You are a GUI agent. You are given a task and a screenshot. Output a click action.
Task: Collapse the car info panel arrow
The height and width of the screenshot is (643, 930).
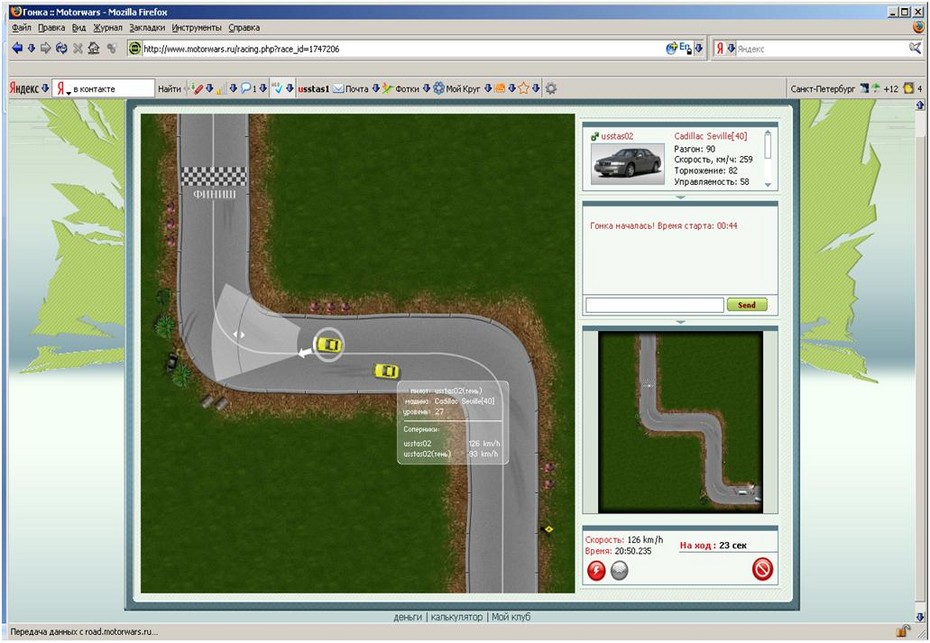click(x=680, y=197)
